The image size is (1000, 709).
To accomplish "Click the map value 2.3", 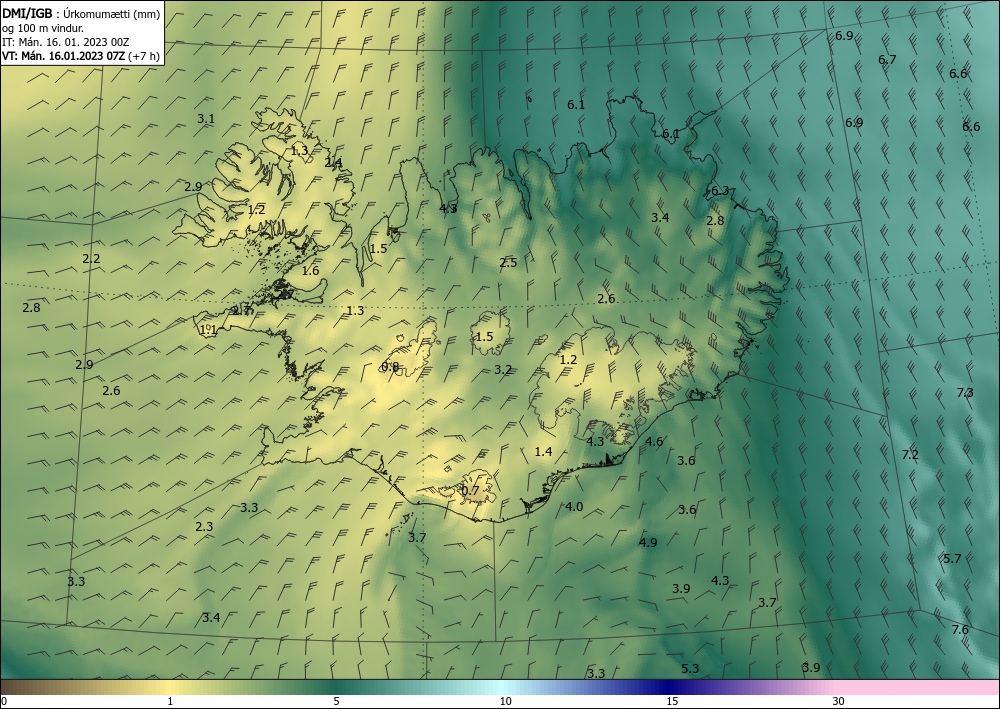I will (204, 527).
